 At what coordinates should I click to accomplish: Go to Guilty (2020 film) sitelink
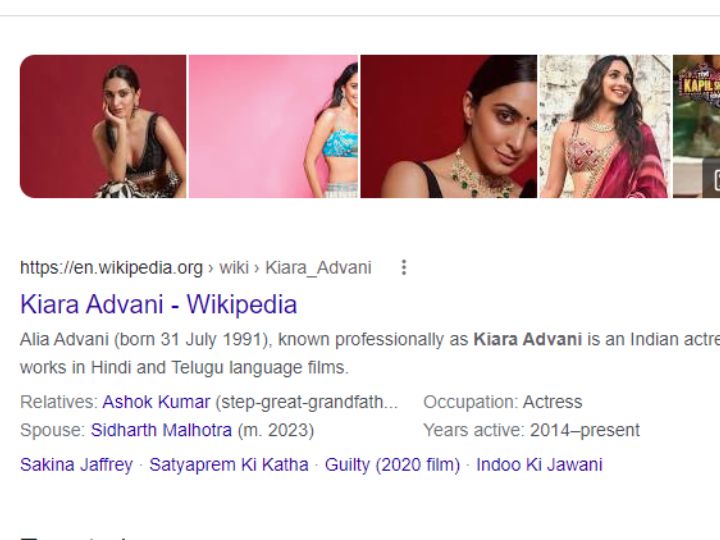[392, 465]
